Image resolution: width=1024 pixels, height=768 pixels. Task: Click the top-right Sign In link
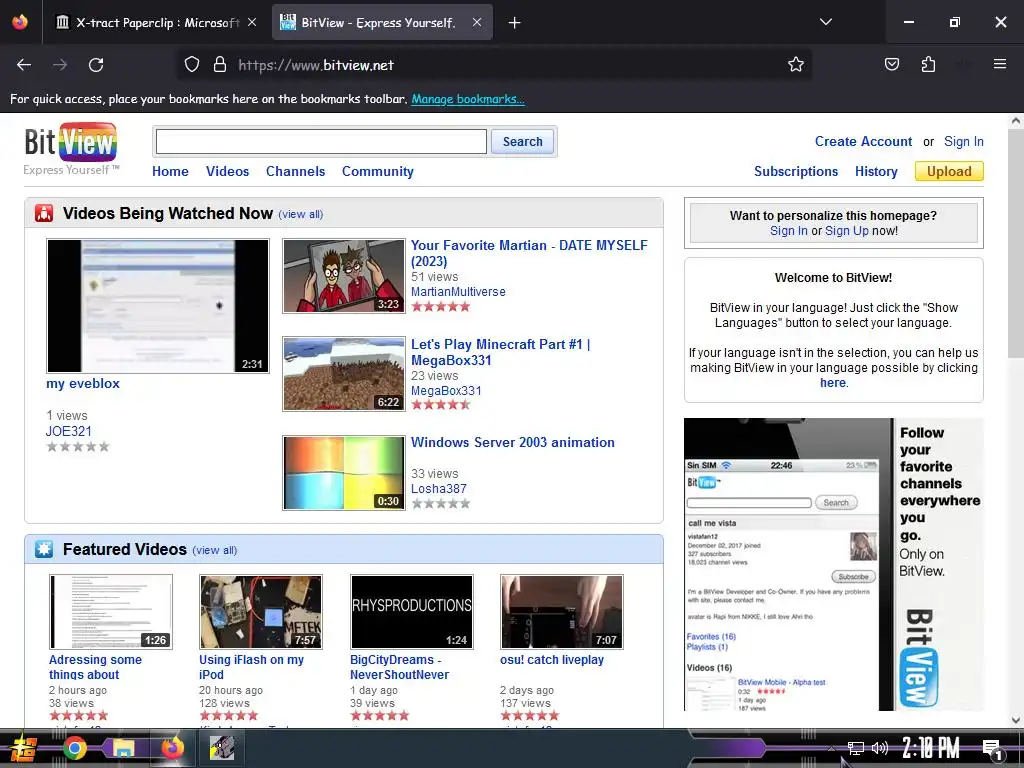point(963,142)
